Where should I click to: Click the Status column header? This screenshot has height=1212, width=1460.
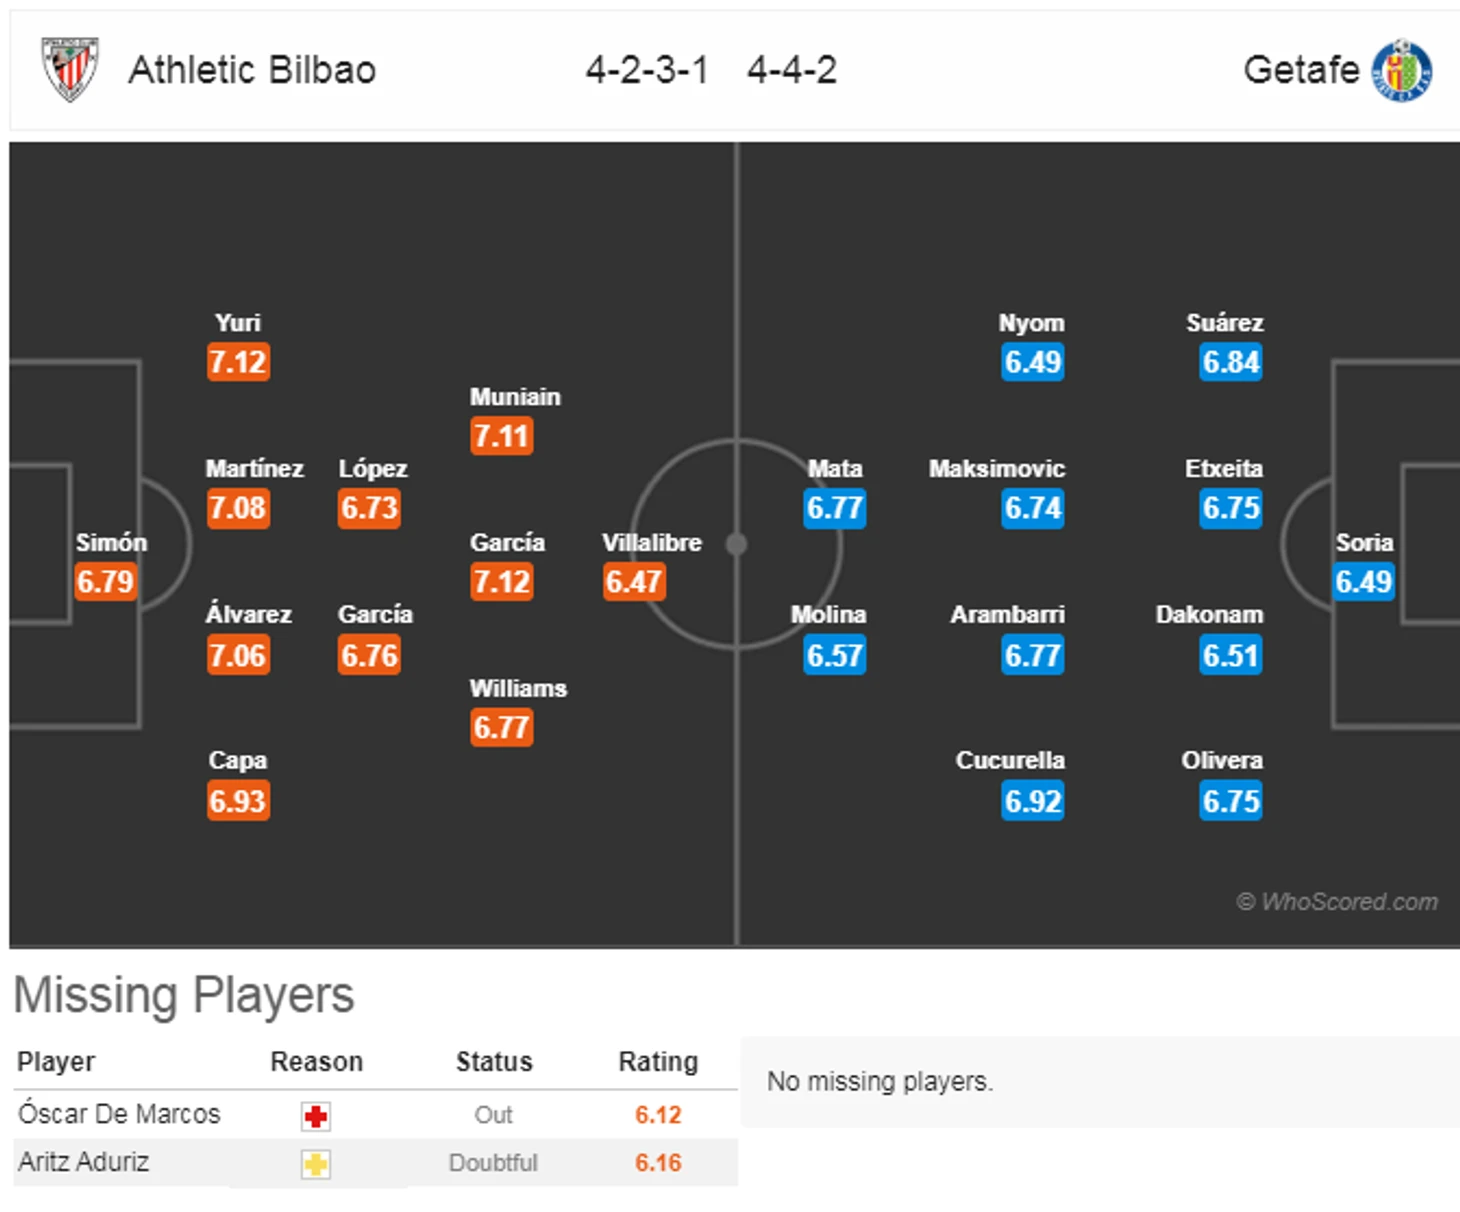click(494, 1062)
